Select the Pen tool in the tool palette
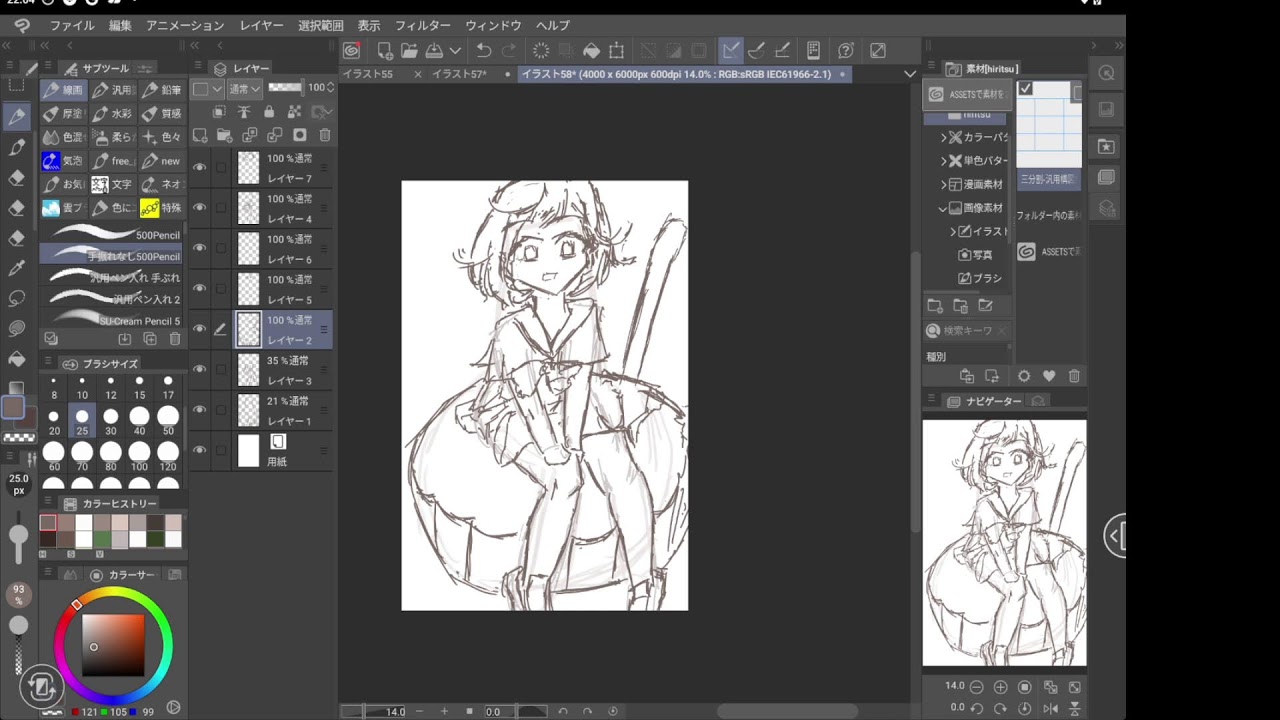 pyautogui.click(x=17, y=116)
